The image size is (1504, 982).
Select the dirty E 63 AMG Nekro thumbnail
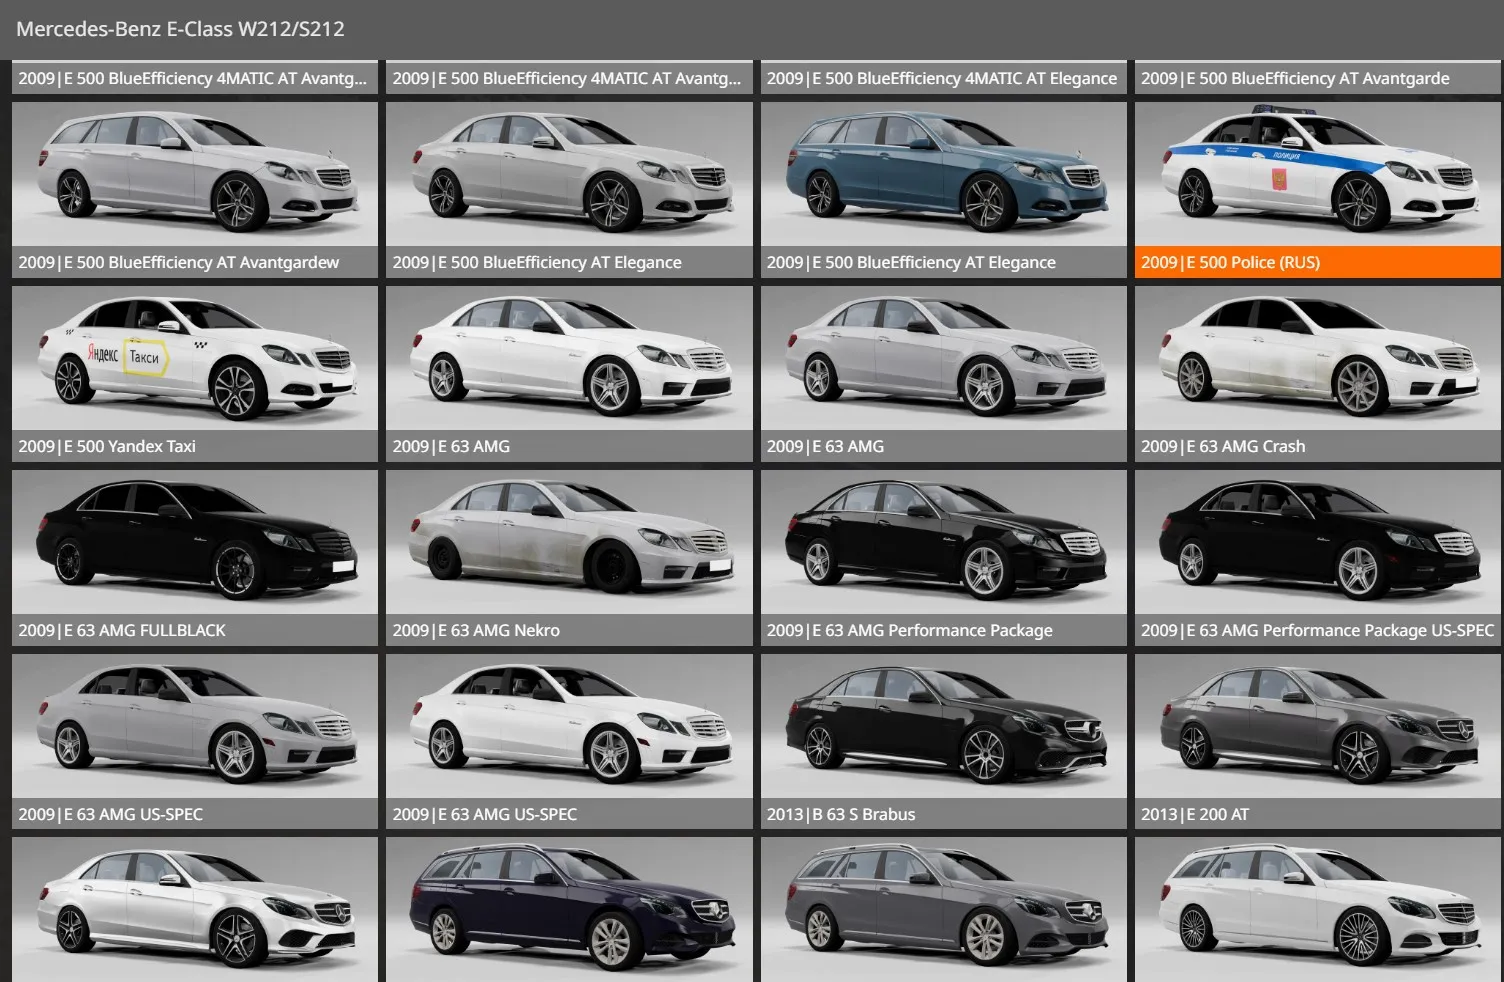[x=569, y=542]
